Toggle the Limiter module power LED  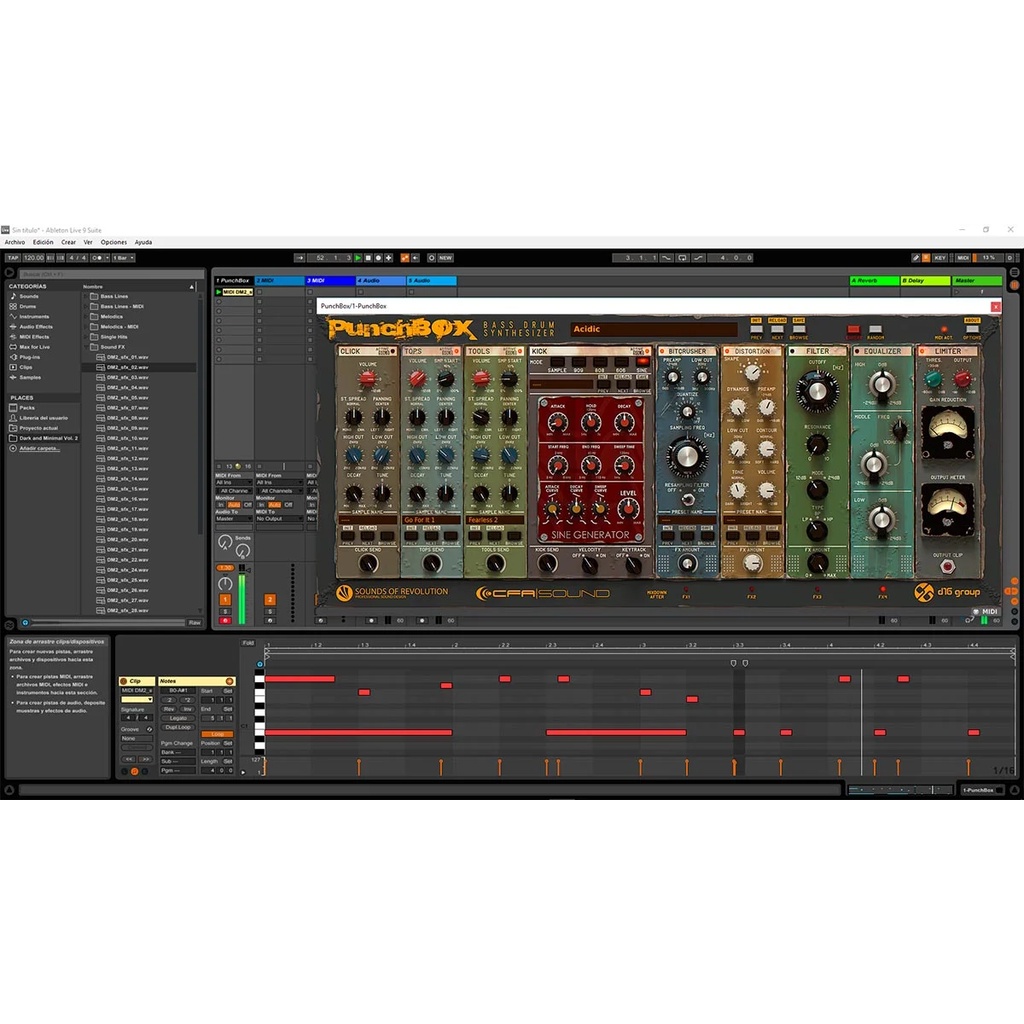(x=922, y=351)
